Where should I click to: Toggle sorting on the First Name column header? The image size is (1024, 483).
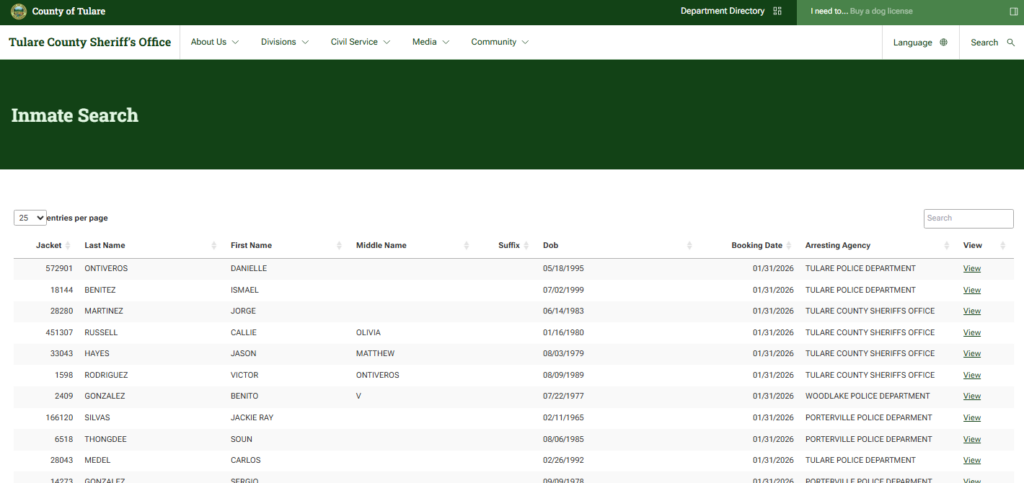coord(251,245)
